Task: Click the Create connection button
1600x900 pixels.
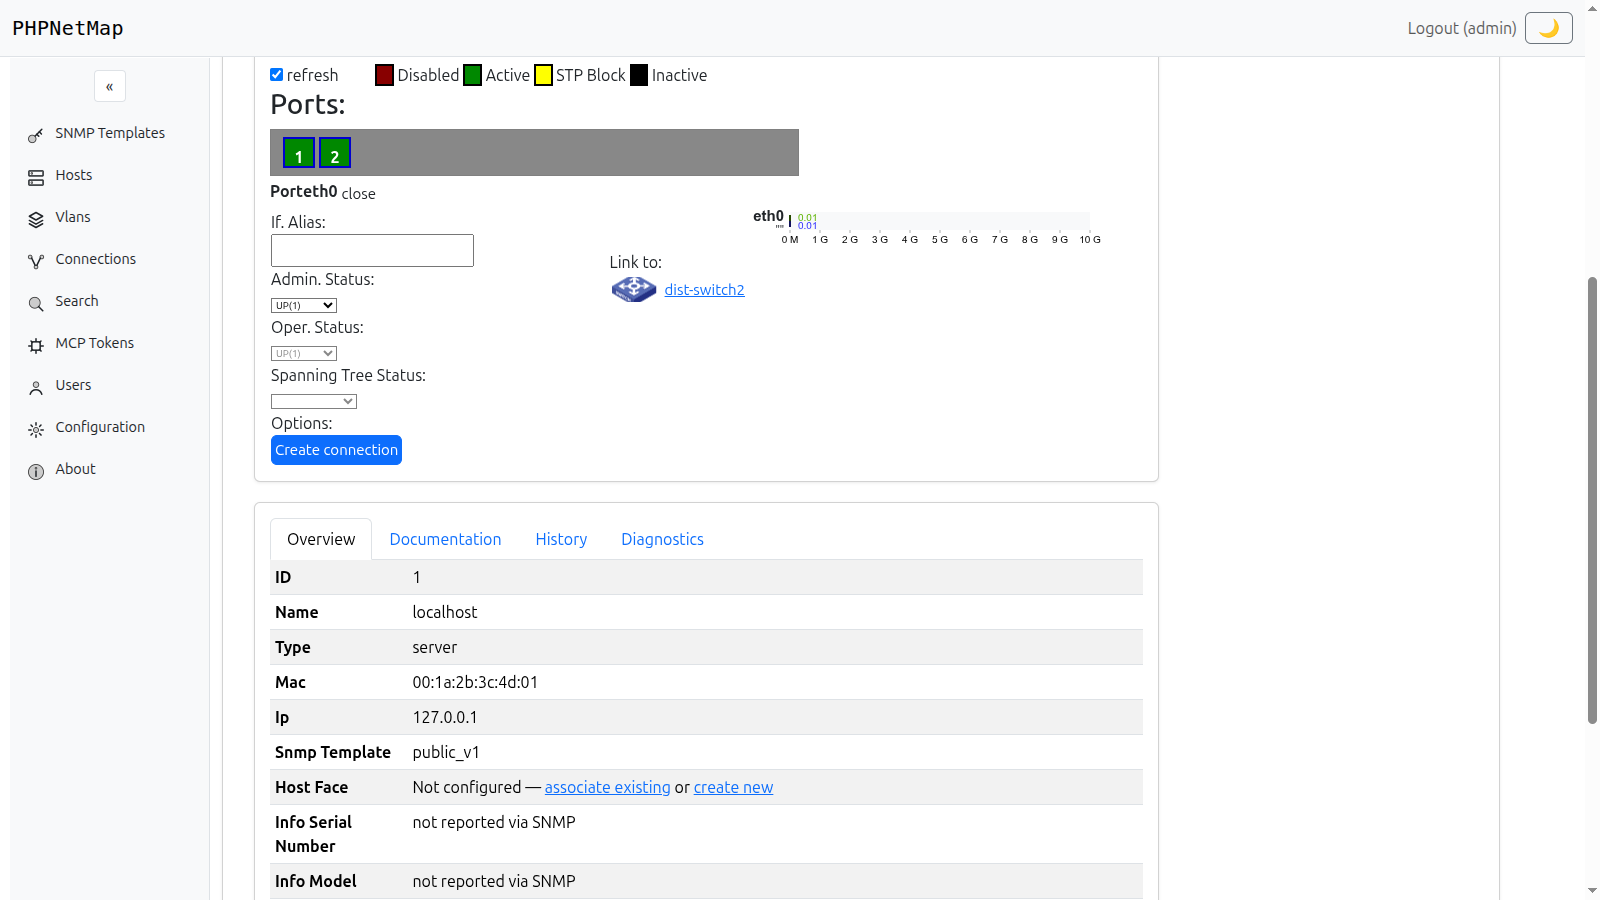Action: pyautogui.click(x=336, y=450)
